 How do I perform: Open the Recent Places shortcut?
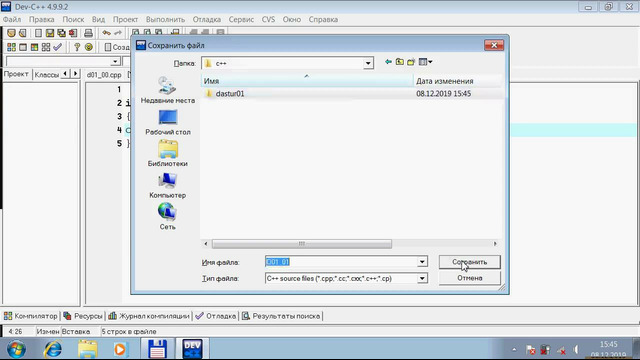tap(168, 90)
